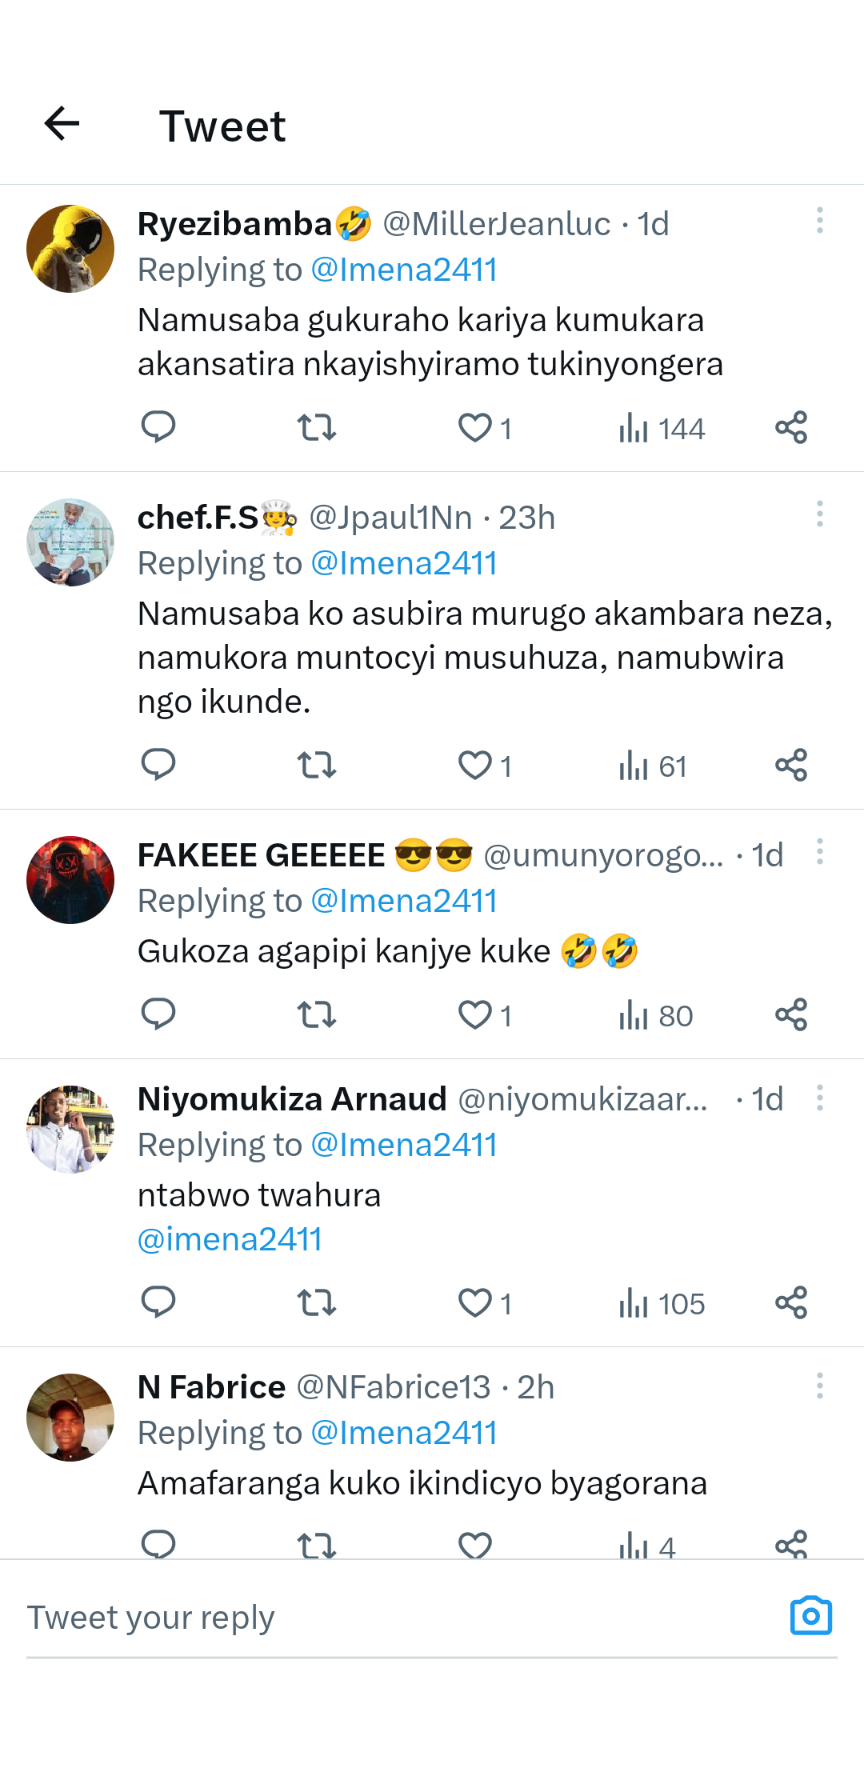Retweet Niyomukiza Arnaud's reply
864x1776 pixels.
(x=316, y=1303)
